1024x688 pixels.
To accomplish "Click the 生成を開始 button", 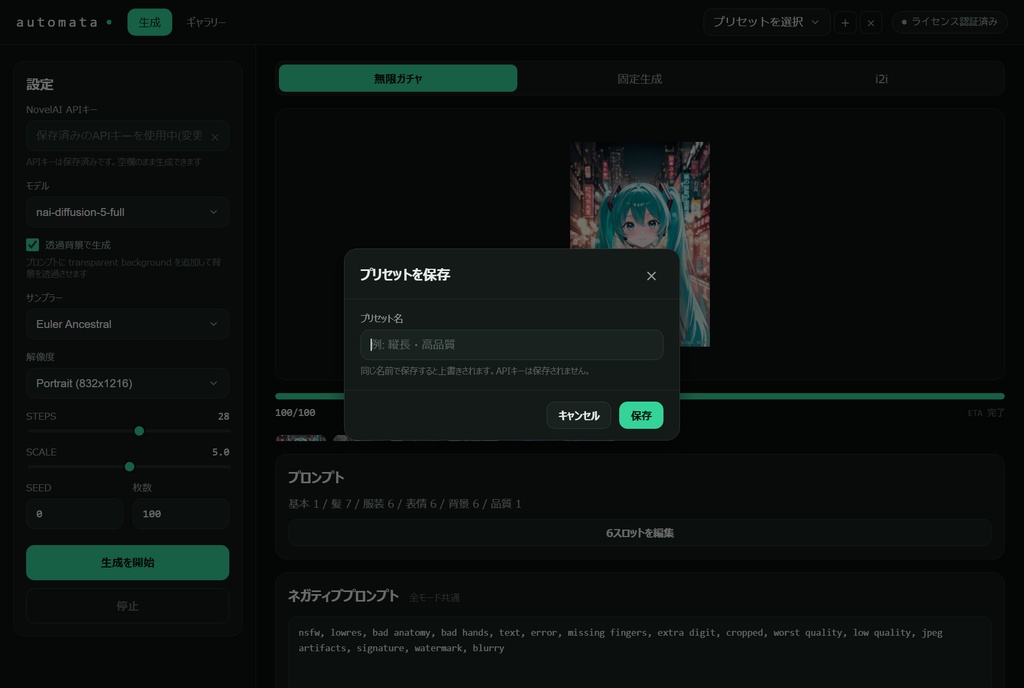I will pyautogui.click(x=127, y=563).
